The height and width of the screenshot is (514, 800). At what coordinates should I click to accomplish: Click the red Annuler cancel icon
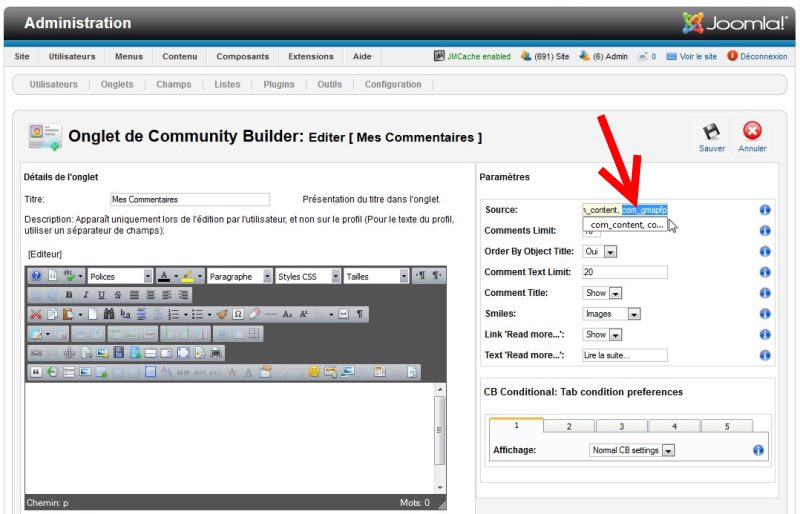click(752, 131)
